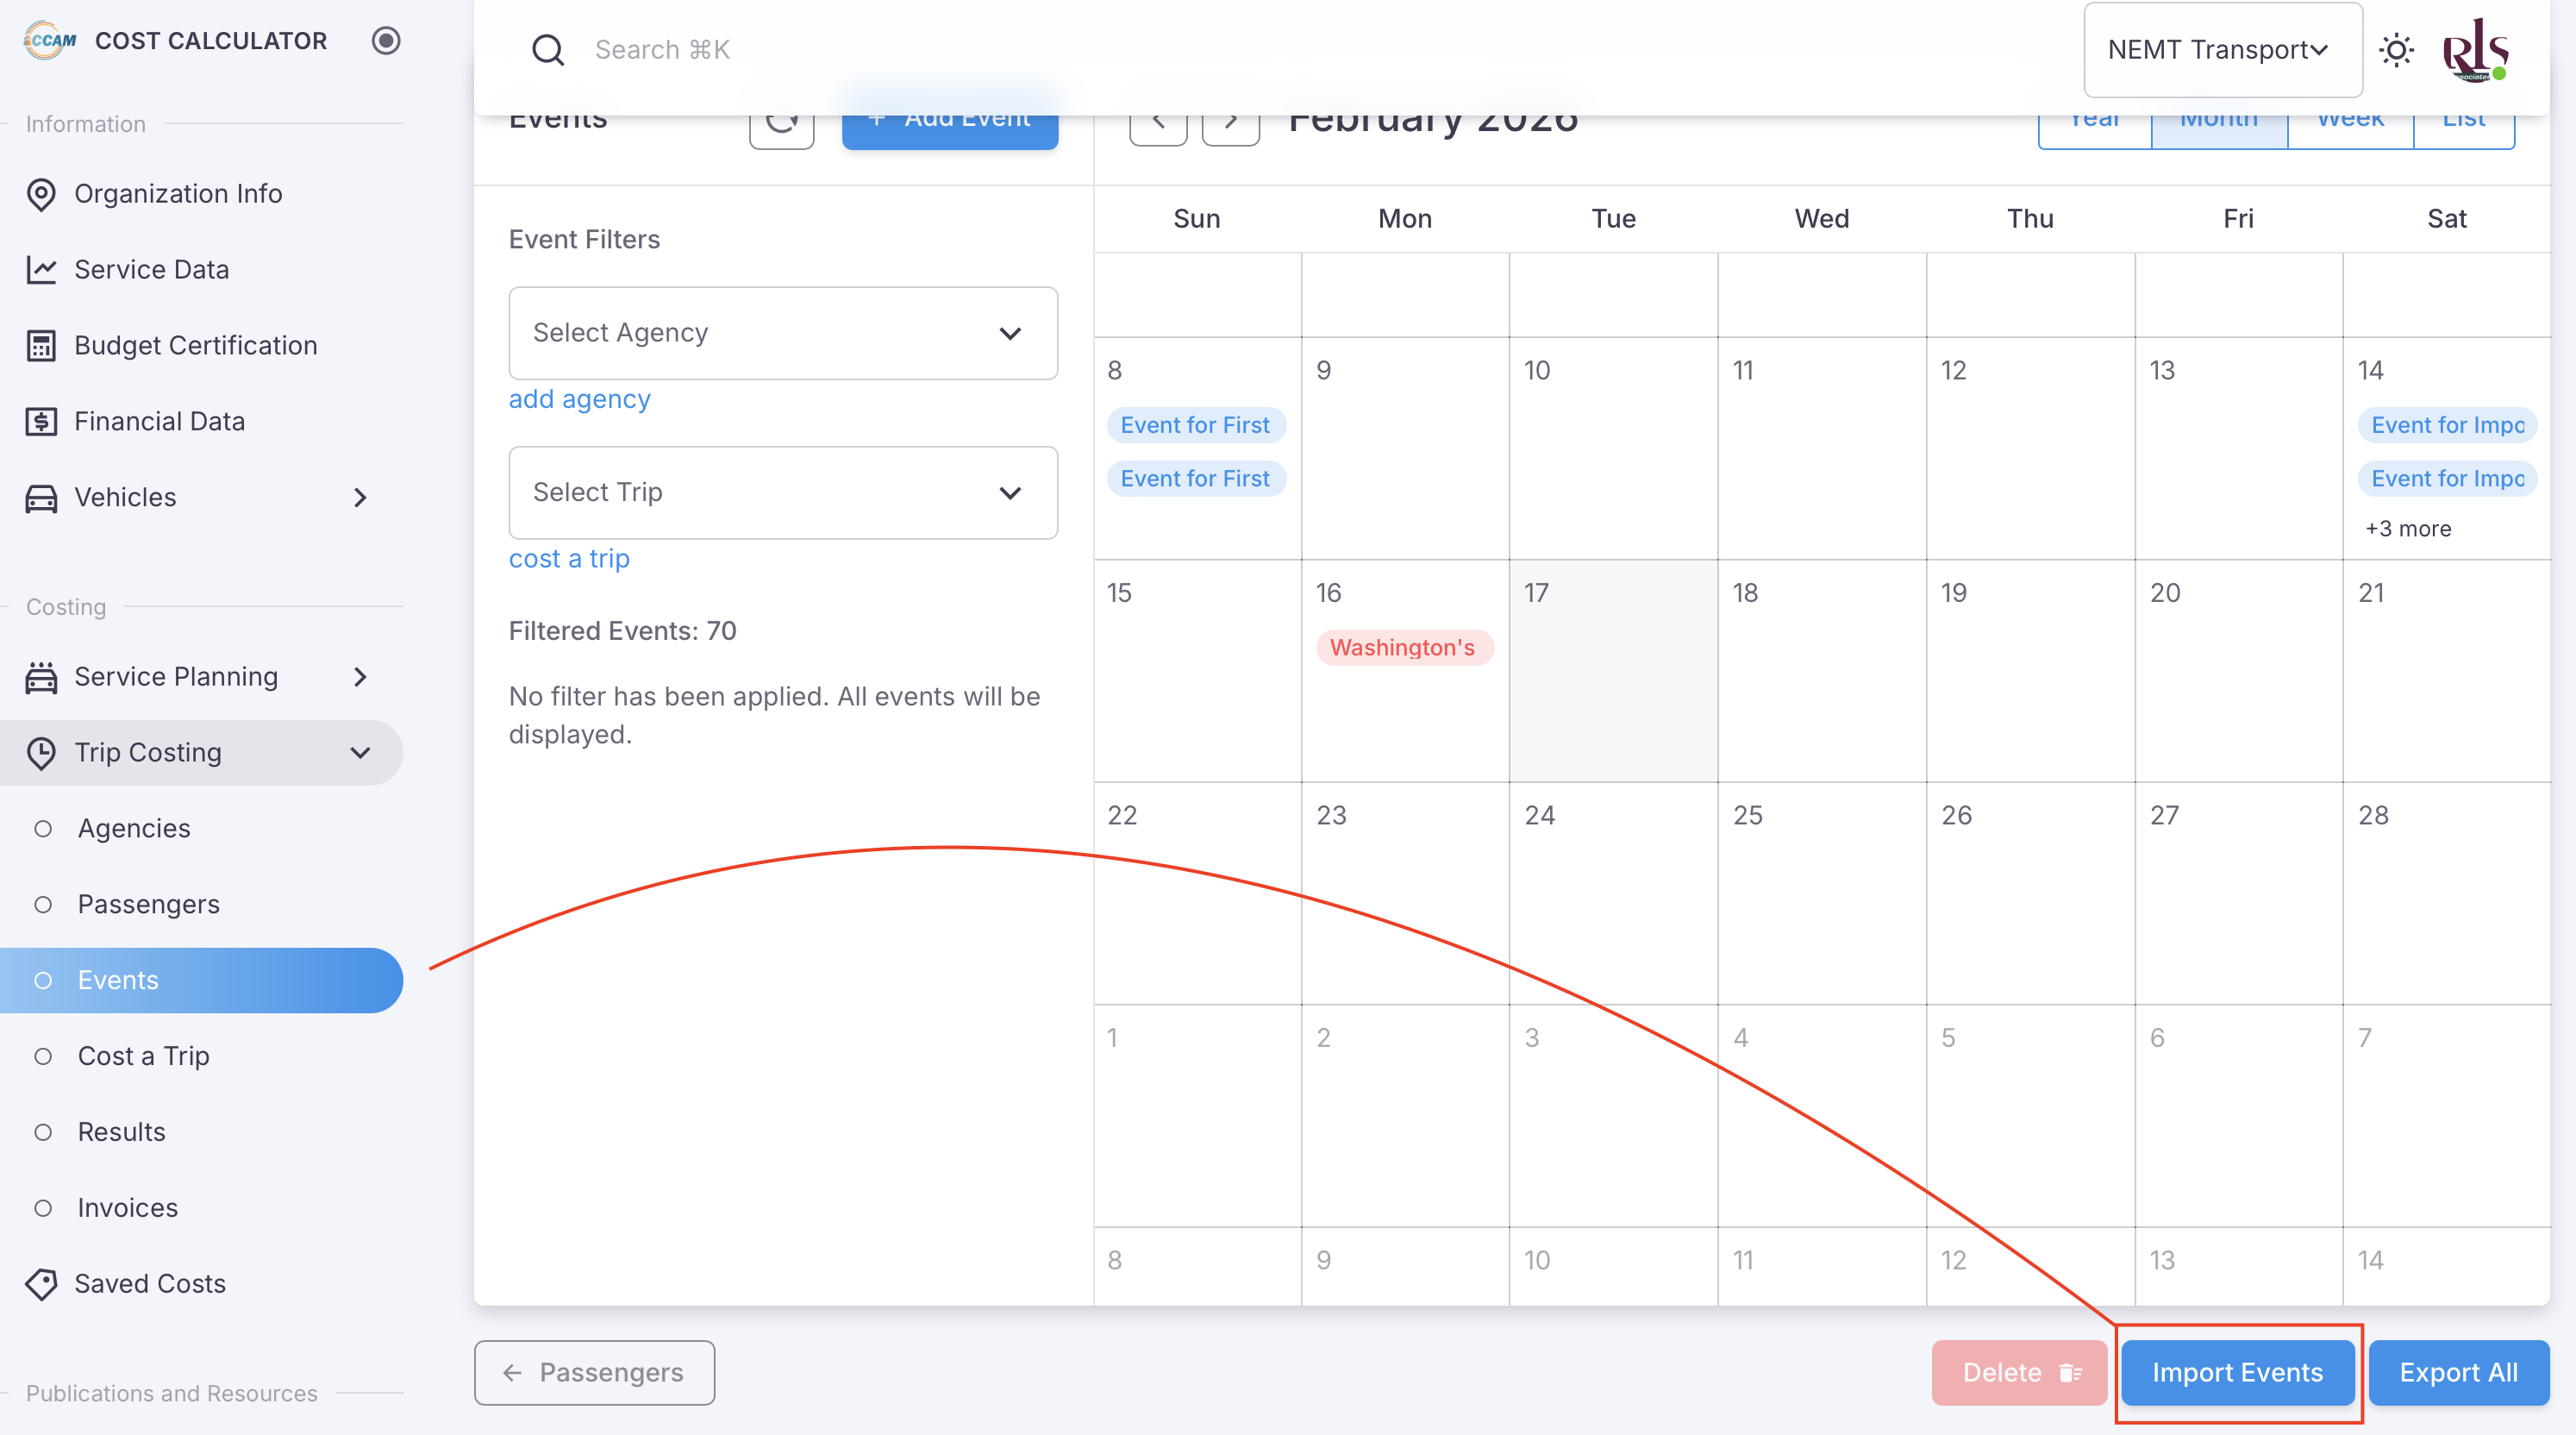Click the Budget Certification calculator icon
2576x1435 pixels.
pos(41,346)
